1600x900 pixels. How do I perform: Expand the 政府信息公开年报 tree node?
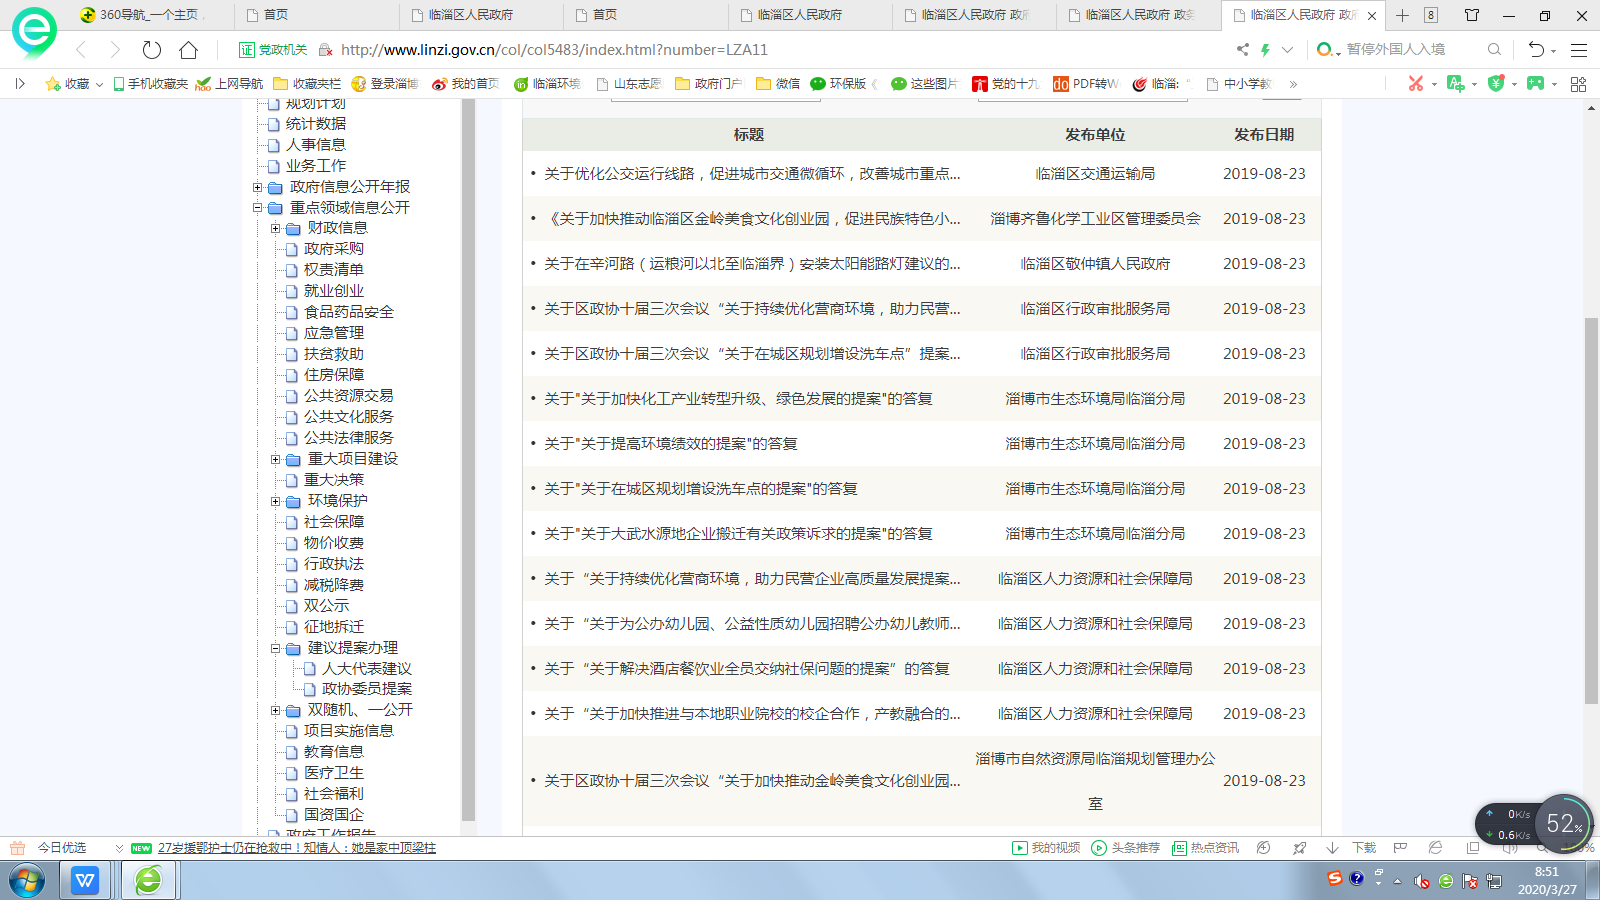(x=258, y=187)
